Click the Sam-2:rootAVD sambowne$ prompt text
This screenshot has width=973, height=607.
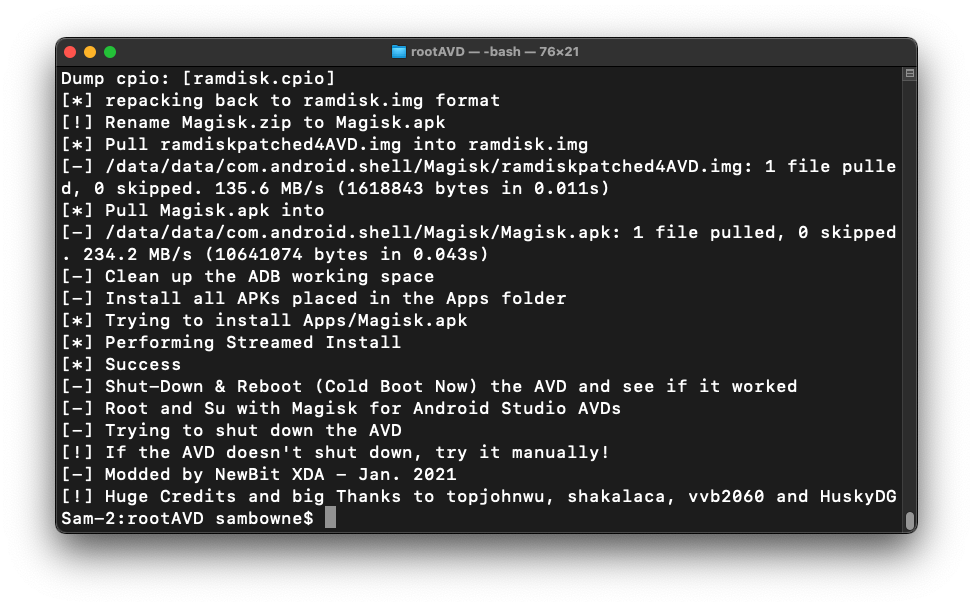(187, 518)
